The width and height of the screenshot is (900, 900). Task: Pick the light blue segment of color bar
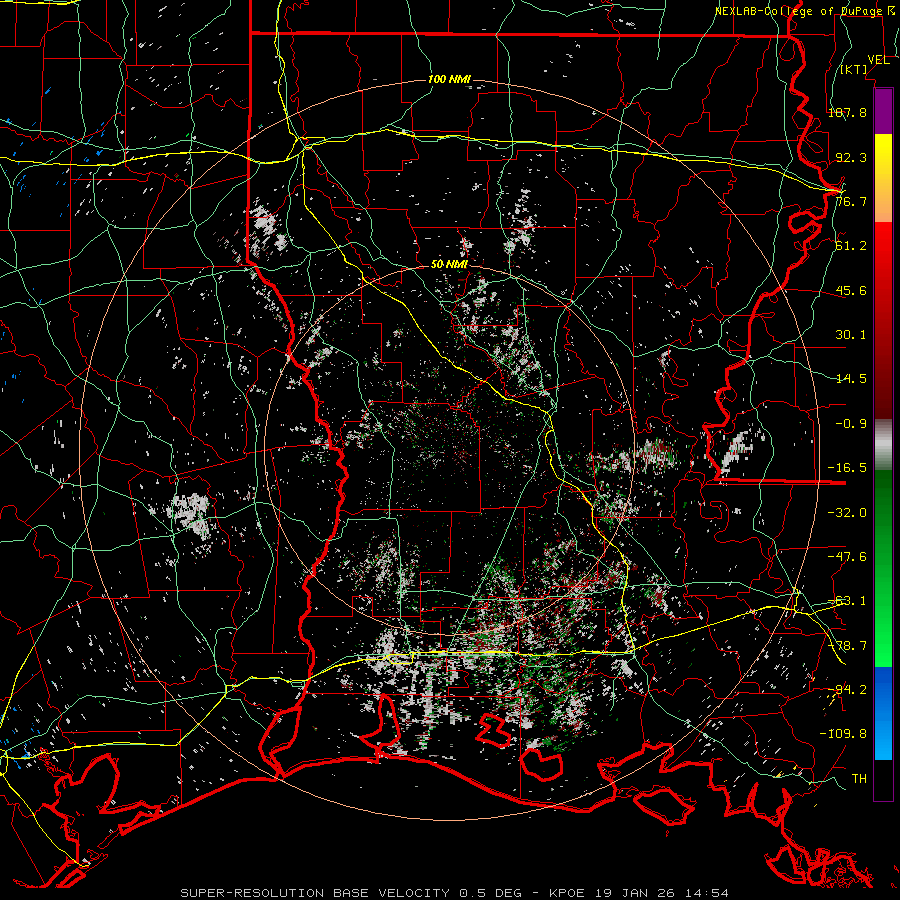click(883, 738)
